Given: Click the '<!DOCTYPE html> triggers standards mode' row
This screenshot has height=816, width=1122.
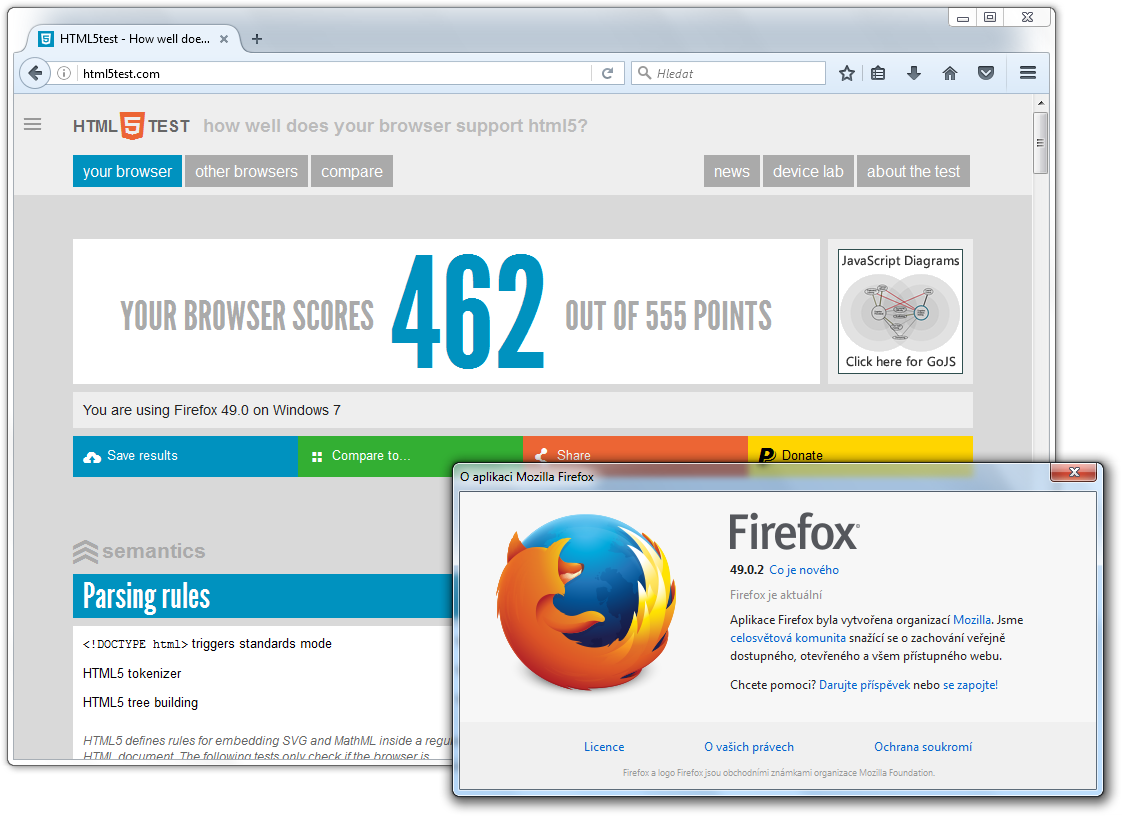Looking at the screenshot, I should tap(207, 643).
